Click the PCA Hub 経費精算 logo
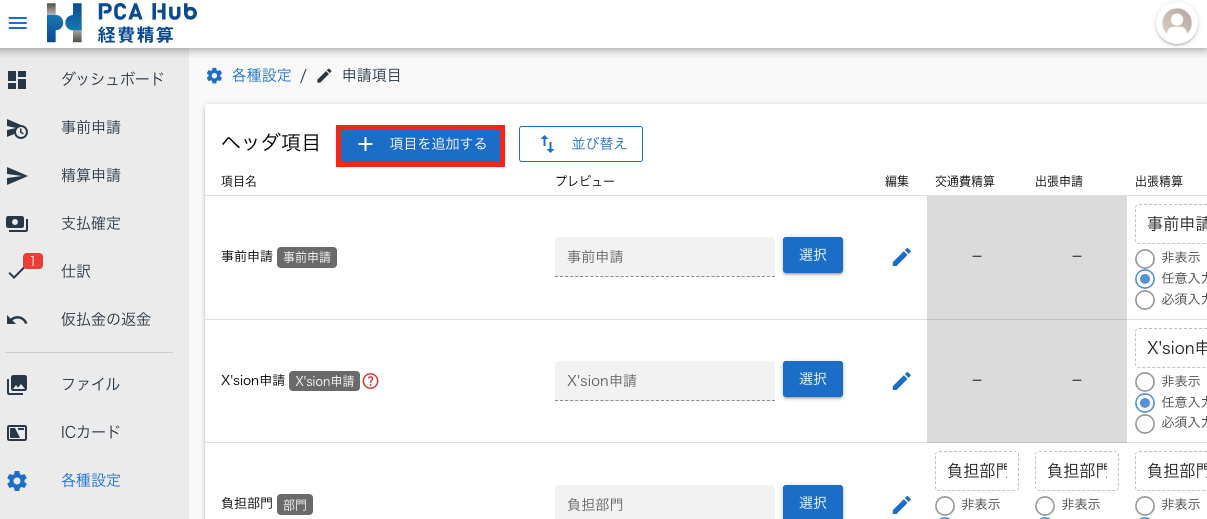 coord(122,23)
